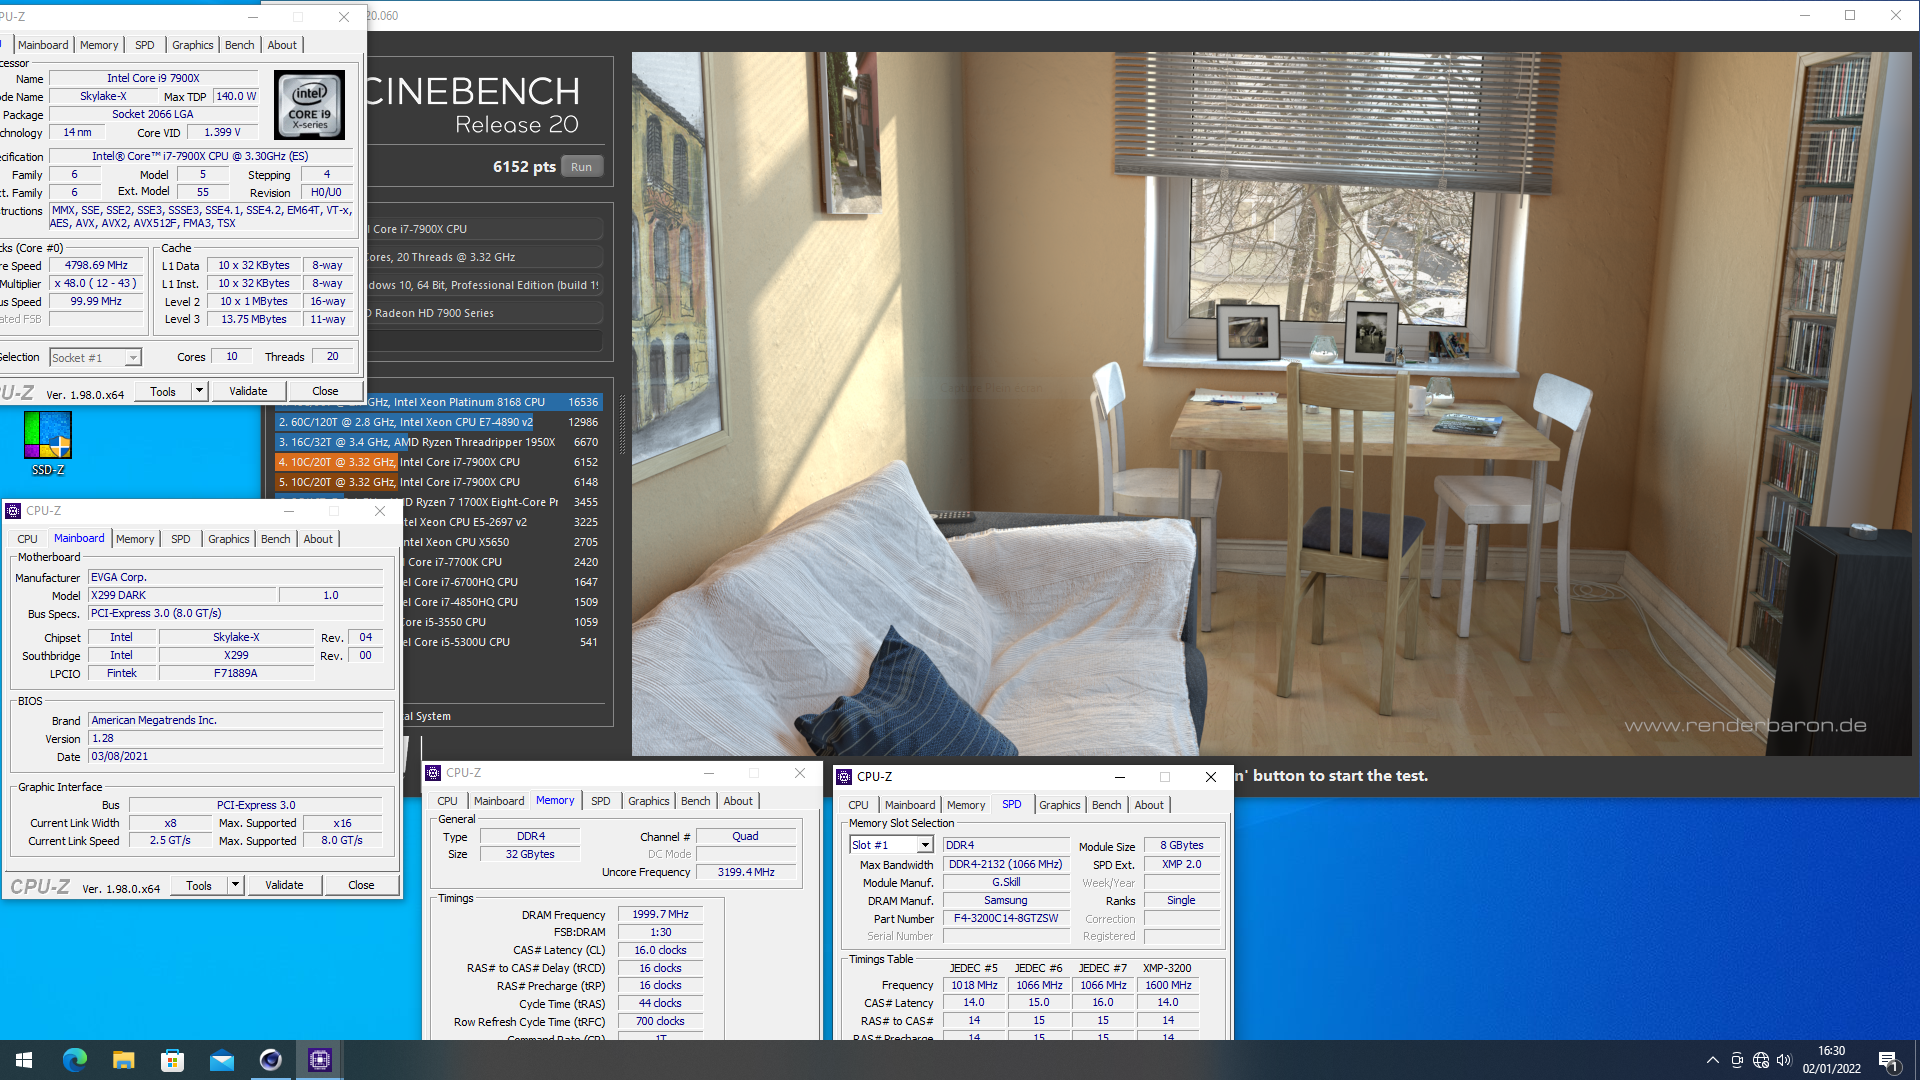The height and width of the screenshot is (1080, 1920).
Task: Expand Tools dropdown arrow in Mainboard CPU-Z
Action: point(235,885)
